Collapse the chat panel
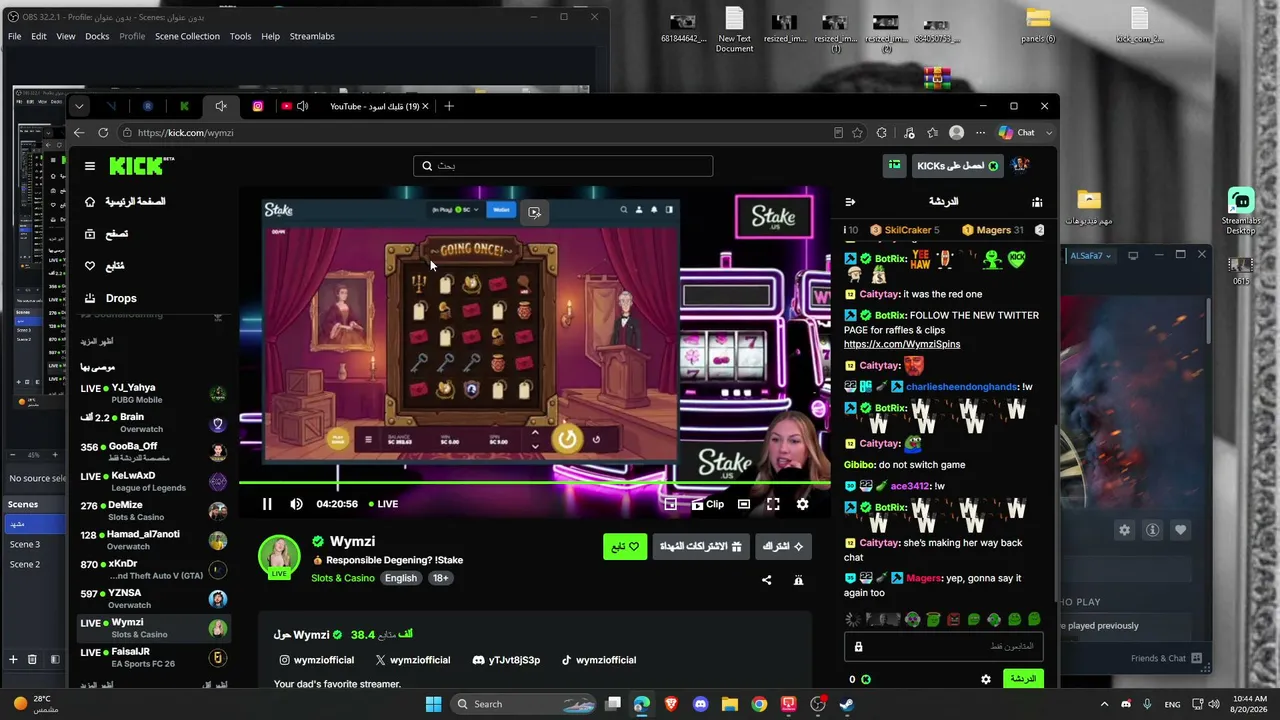Viewport: 1280px width, 720px height. coord(850,202)
